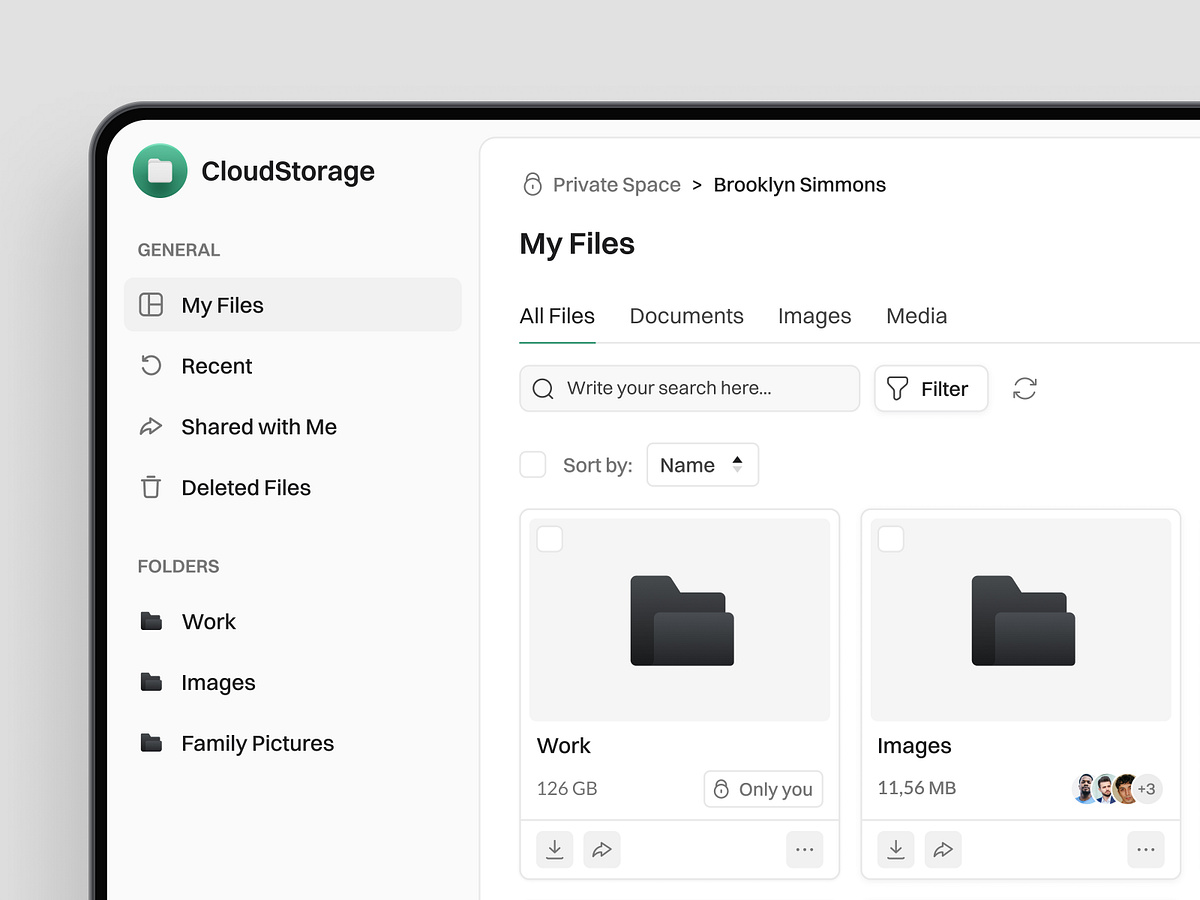Click the Recent history icon in sidebar
Viewport: 1200px width, 900px height.
point(151,366)
